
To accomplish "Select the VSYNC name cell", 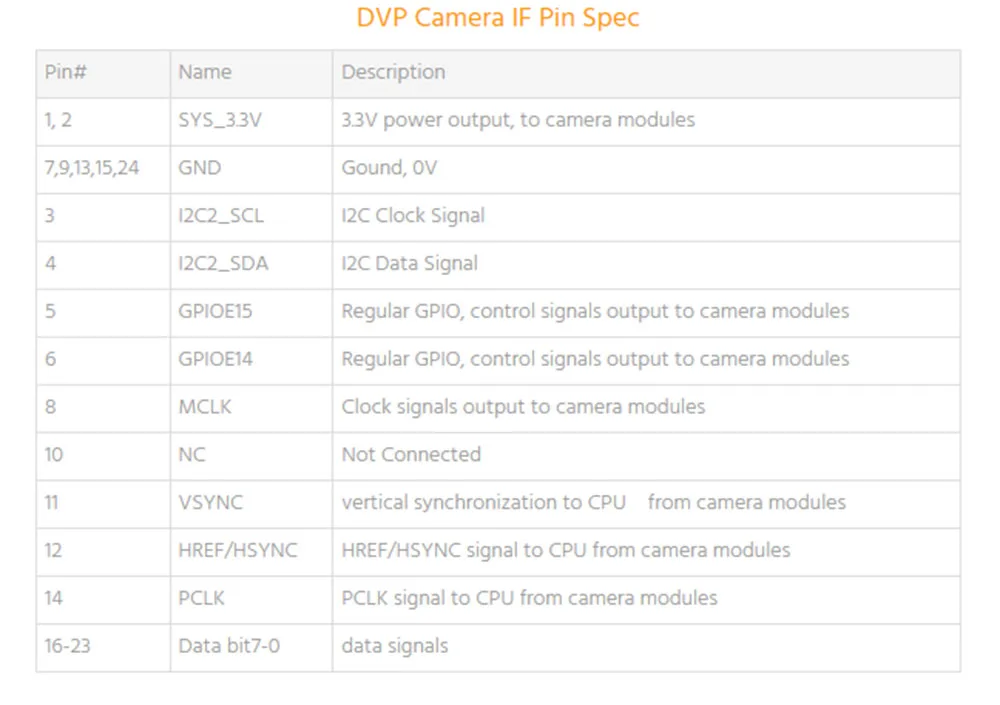I will 251,505.
